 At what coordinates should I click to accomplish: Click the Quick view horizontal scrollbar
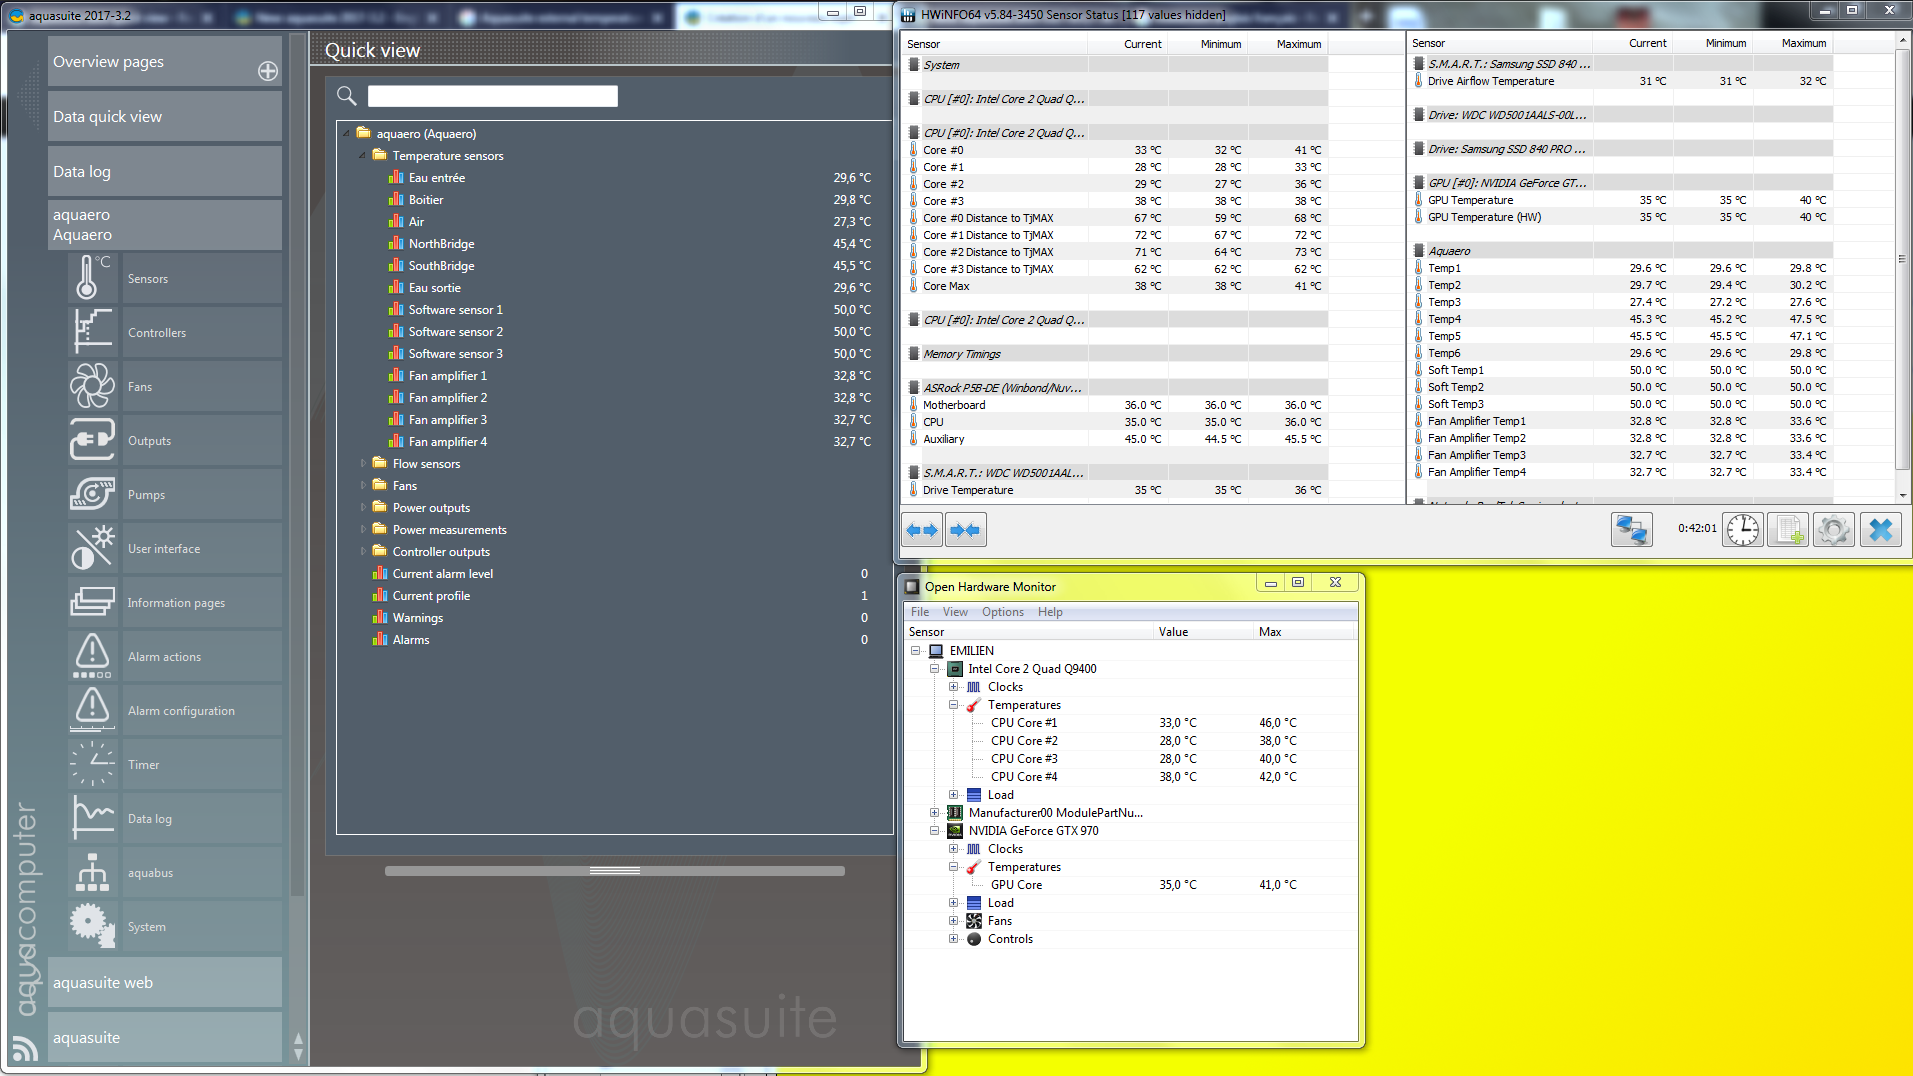[x=614, y=871]
